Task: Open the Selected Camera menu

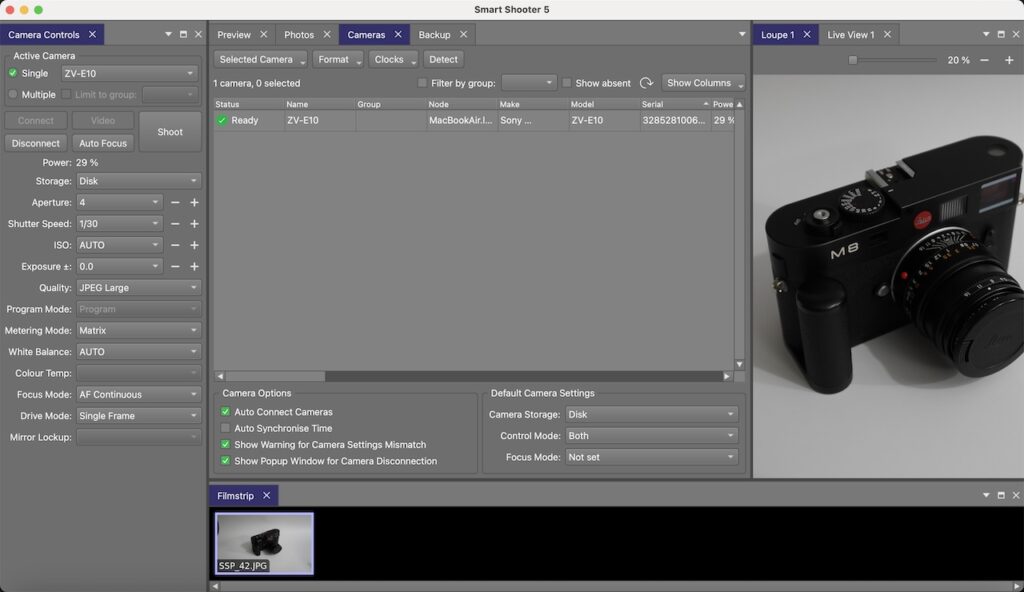Action: point(261,59)
